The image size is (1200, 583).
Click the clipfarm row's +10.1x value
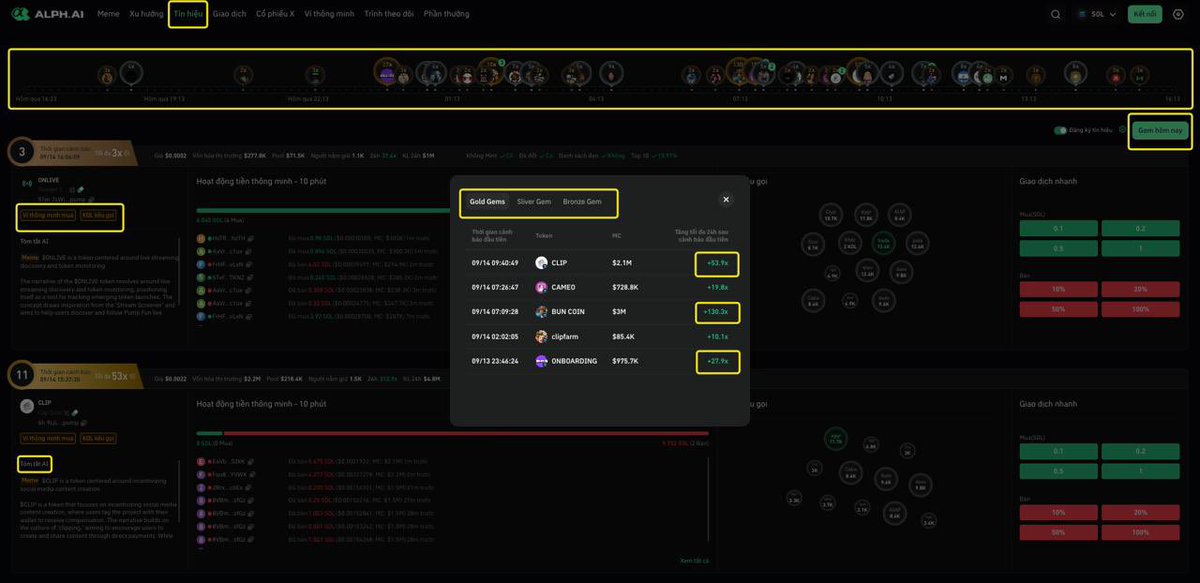pos(717,337)
